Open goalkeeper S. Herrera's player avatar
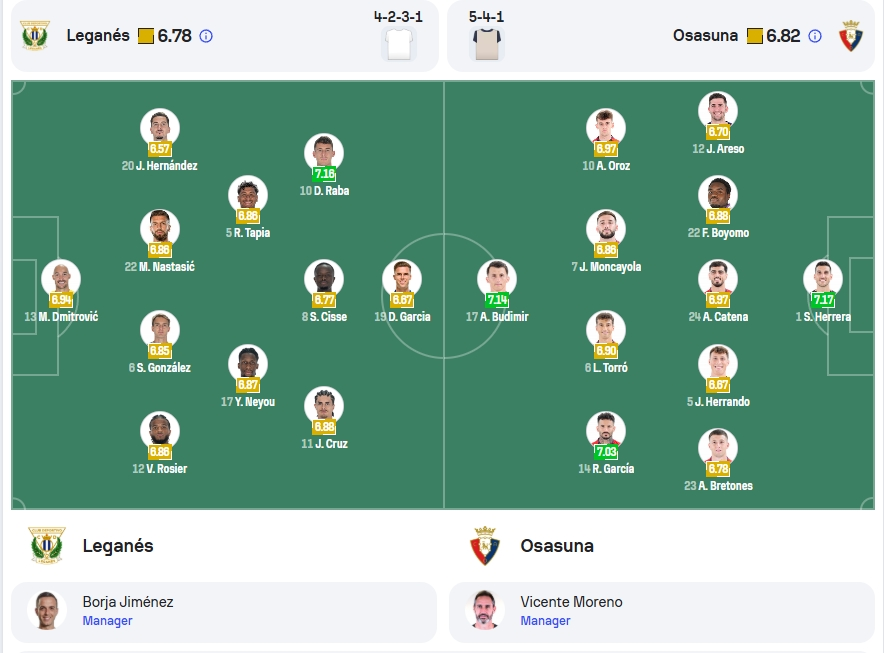The height and width of the screenshot is (653, 884). tap(823, 279)
